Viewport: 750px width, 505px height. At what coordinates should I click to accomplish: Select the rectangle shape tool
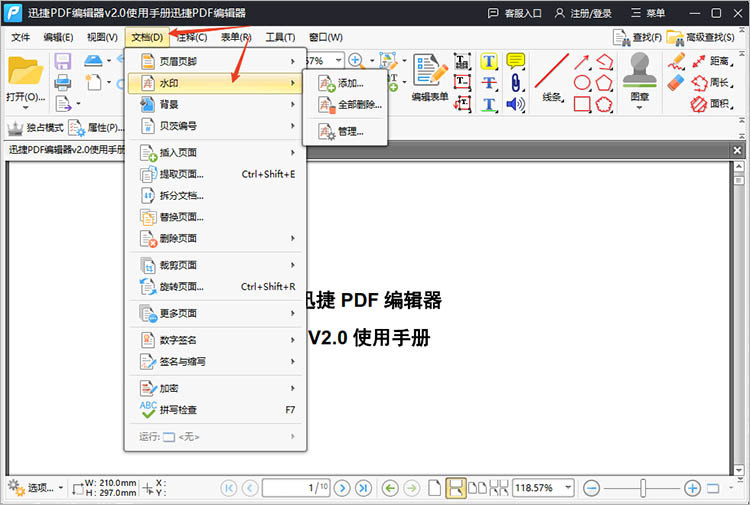(x=582, y=104)
